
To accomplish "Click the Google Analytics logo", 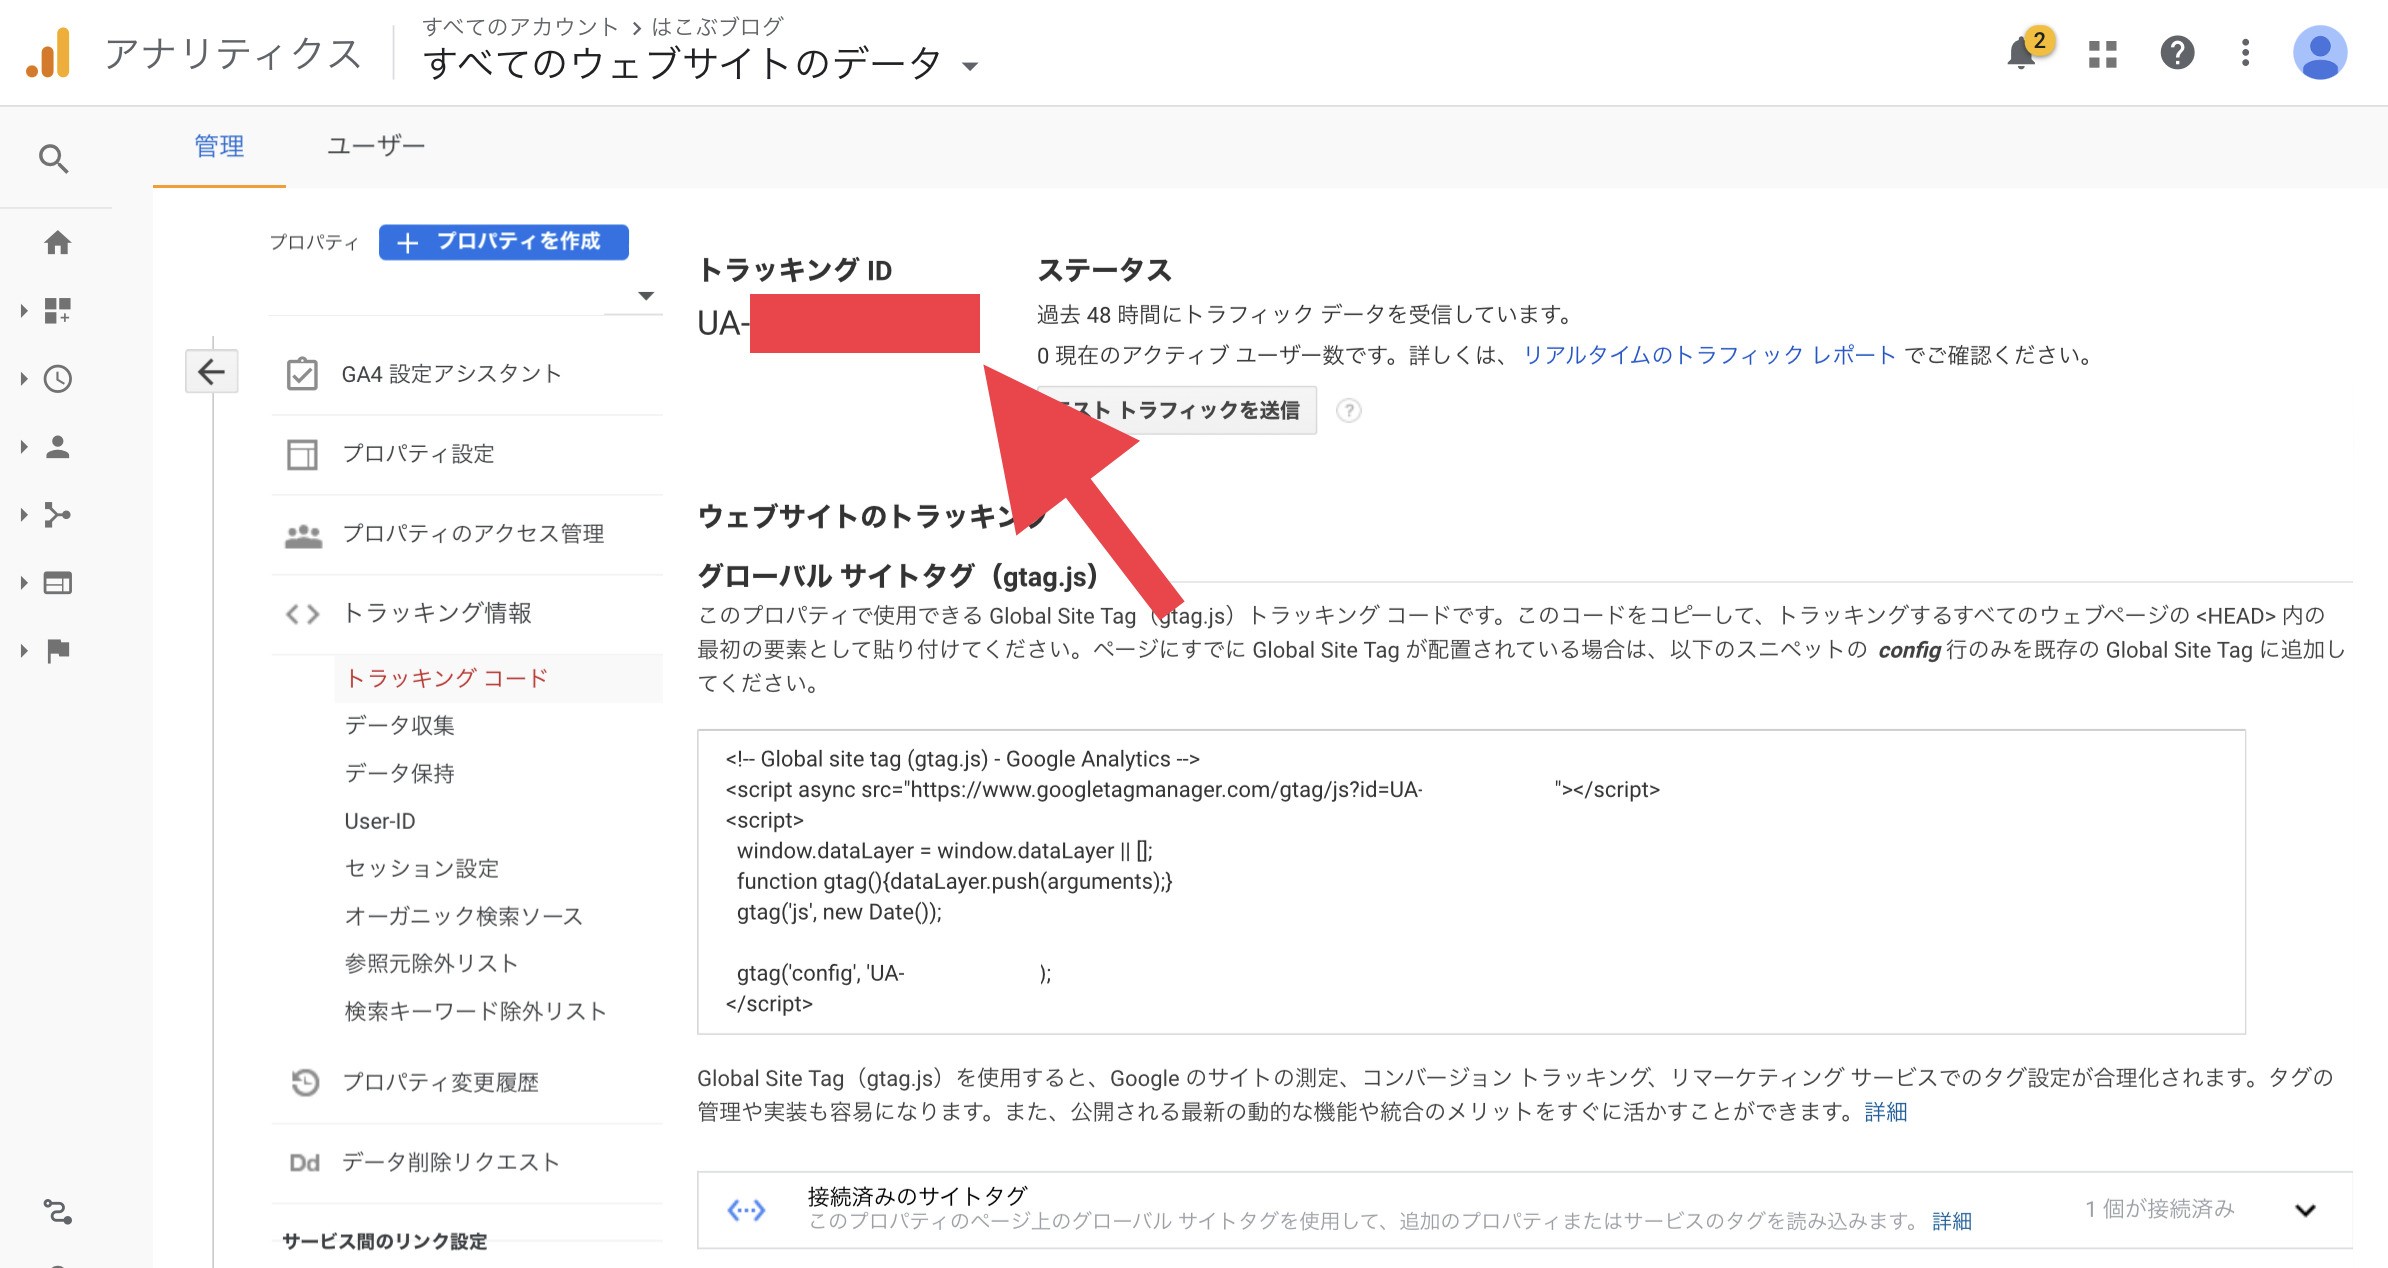I will tap(48, 53).
